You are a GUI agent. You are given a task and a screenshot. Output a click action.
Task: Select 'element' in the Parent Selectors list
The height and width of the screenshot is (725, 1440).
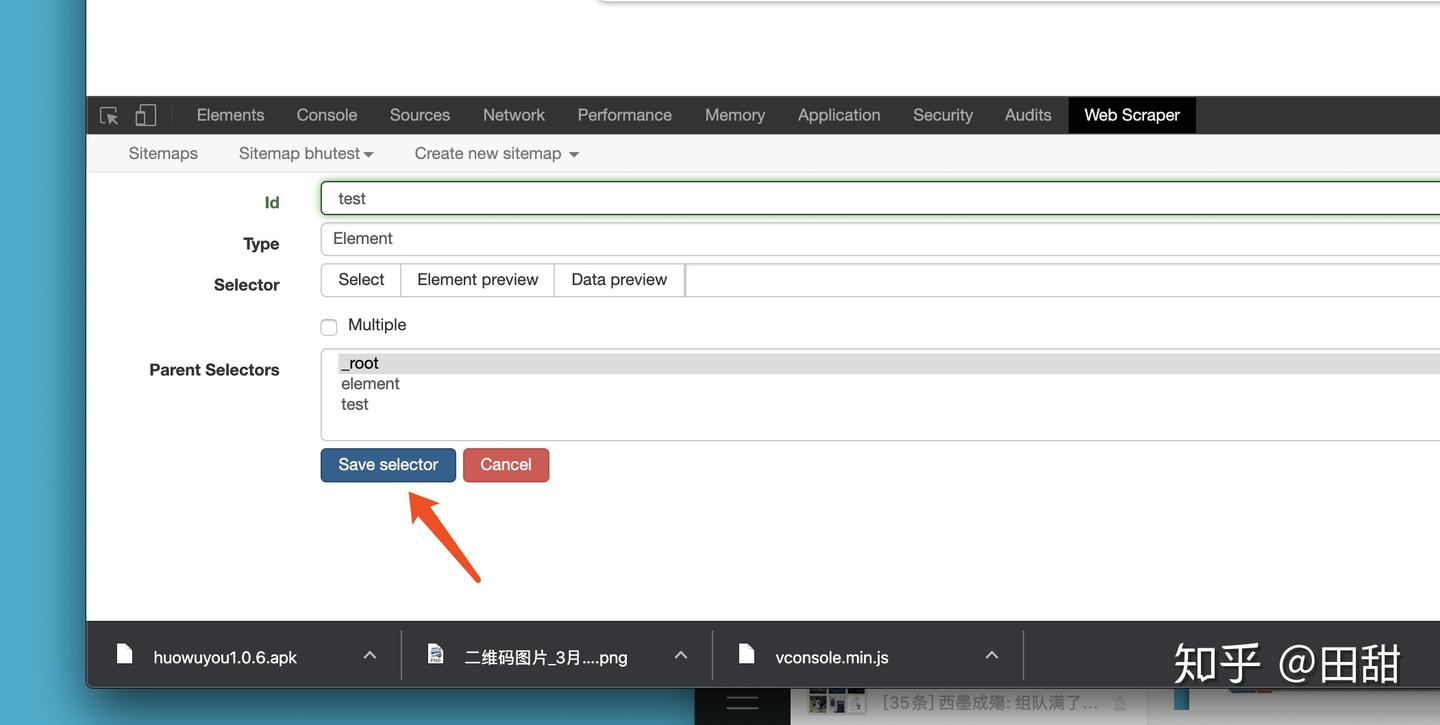[370, 381]
